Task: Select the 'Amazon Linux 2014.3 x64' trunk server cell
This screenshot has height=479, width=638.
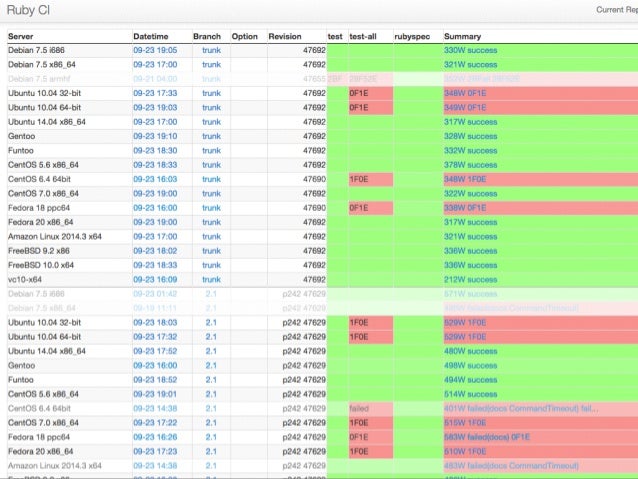Action: click(x=70, y=236)
